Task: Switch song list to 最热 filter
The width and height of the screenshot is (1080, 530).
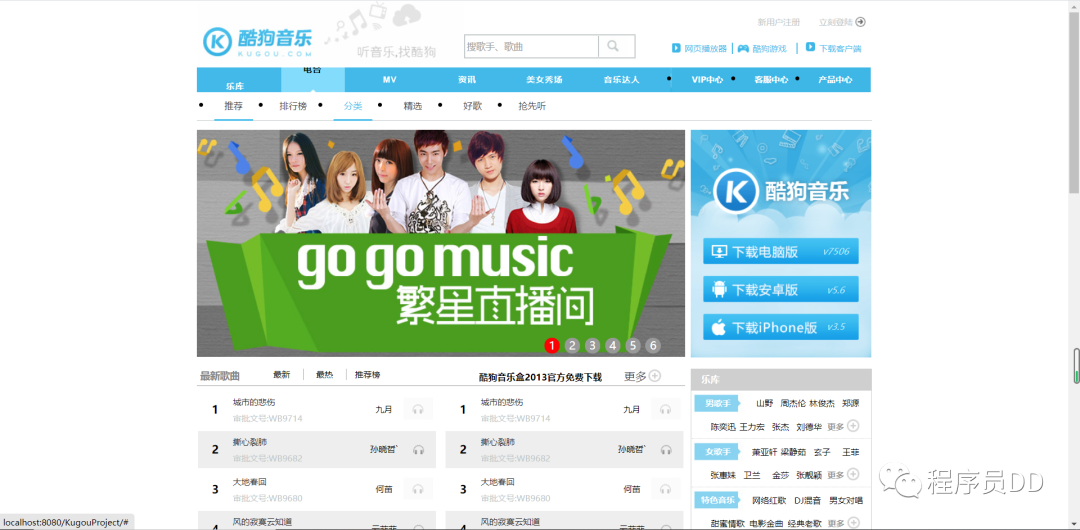Action: [324, 374]
